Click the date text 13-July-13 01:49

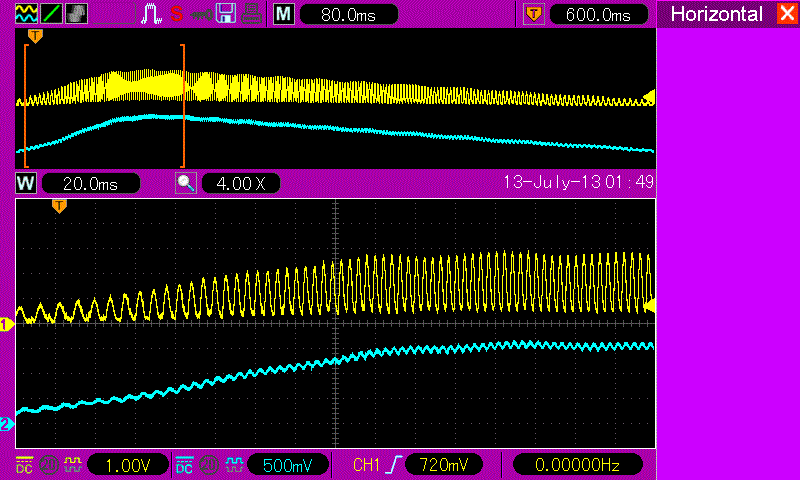(578, 182)
